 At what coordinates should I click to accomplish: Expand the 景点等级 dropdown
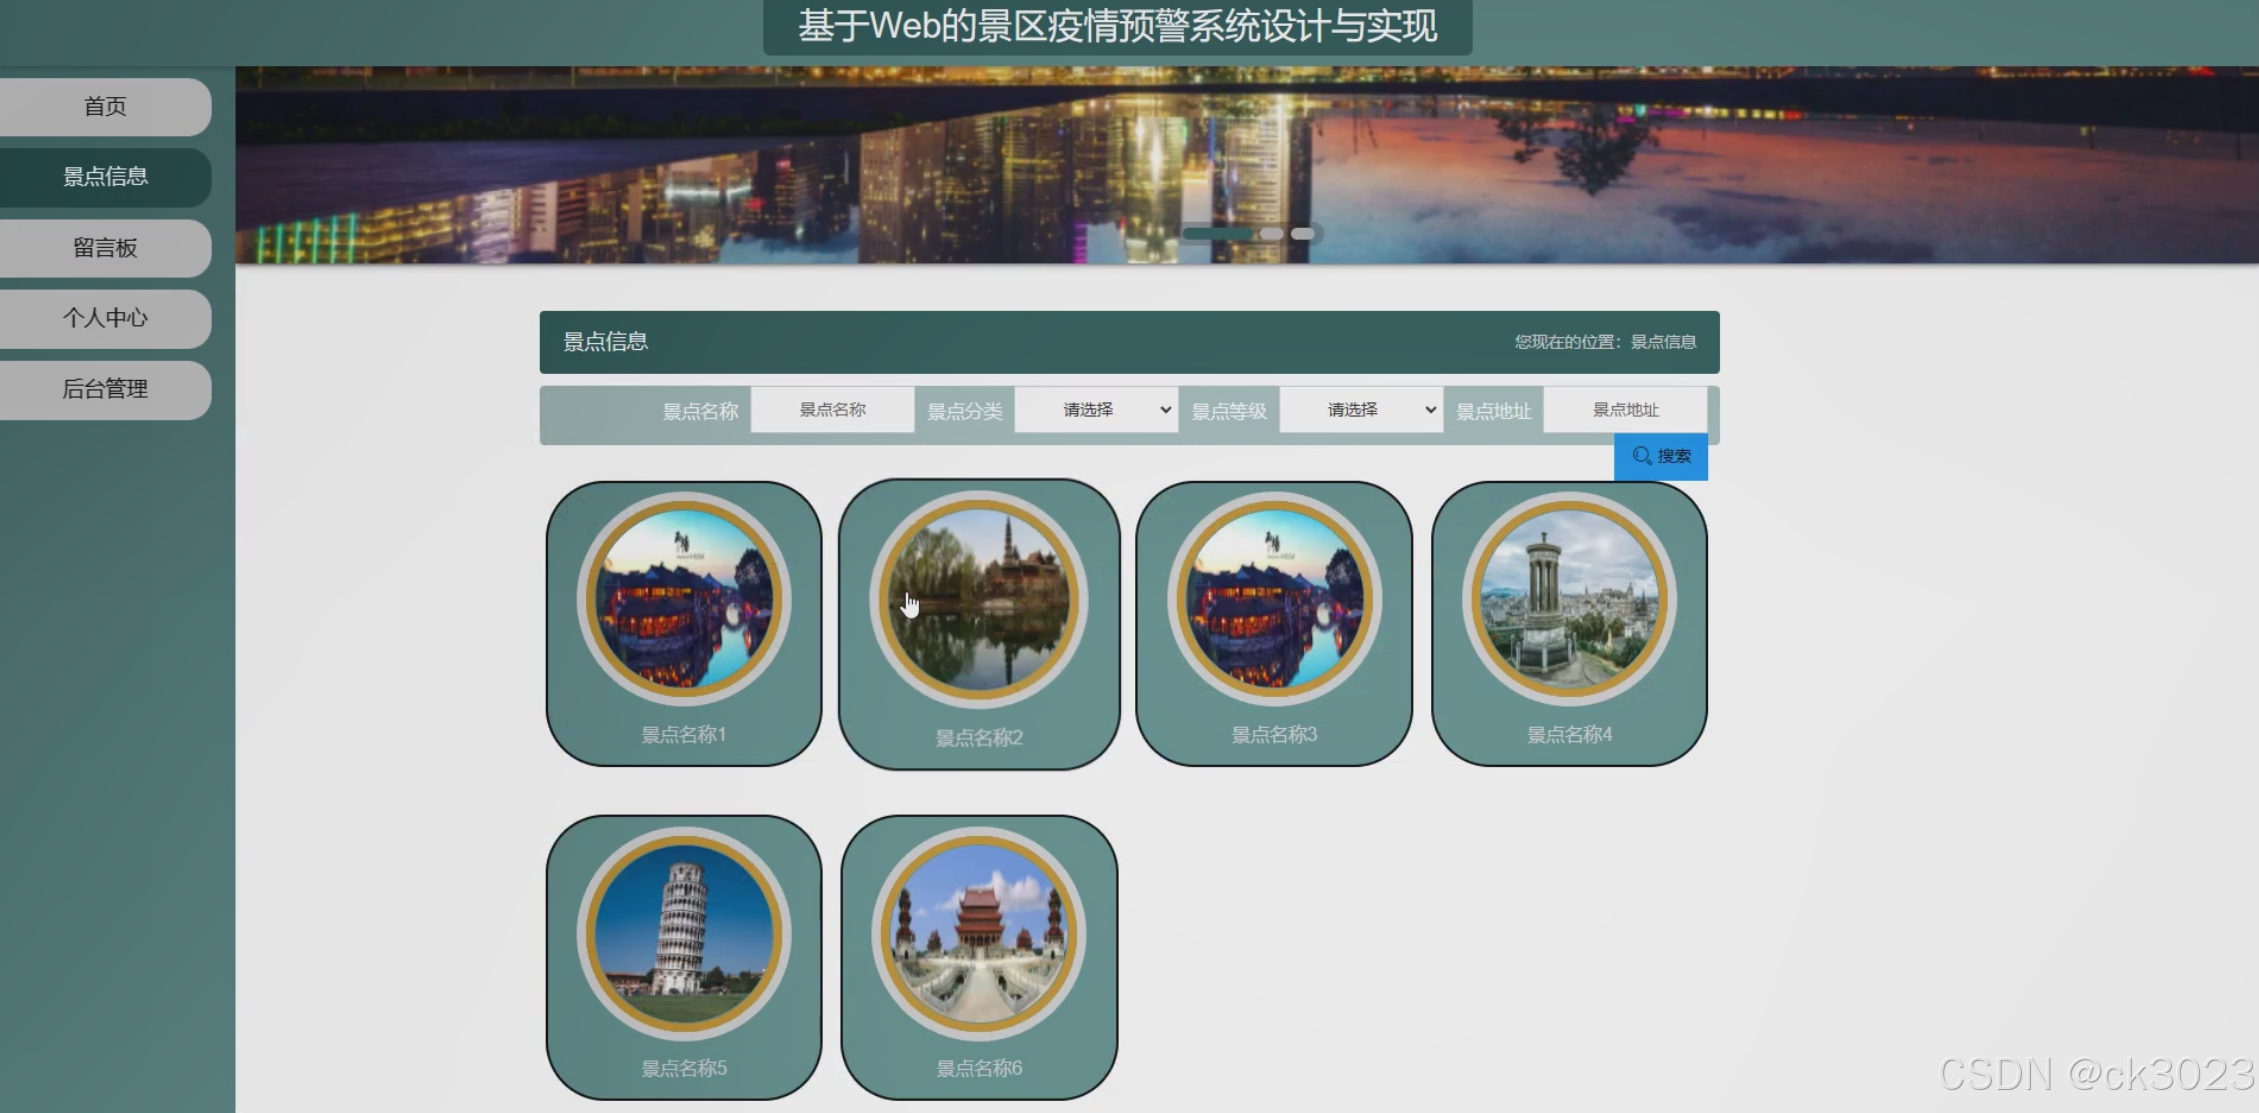(x=1361, y=410)
